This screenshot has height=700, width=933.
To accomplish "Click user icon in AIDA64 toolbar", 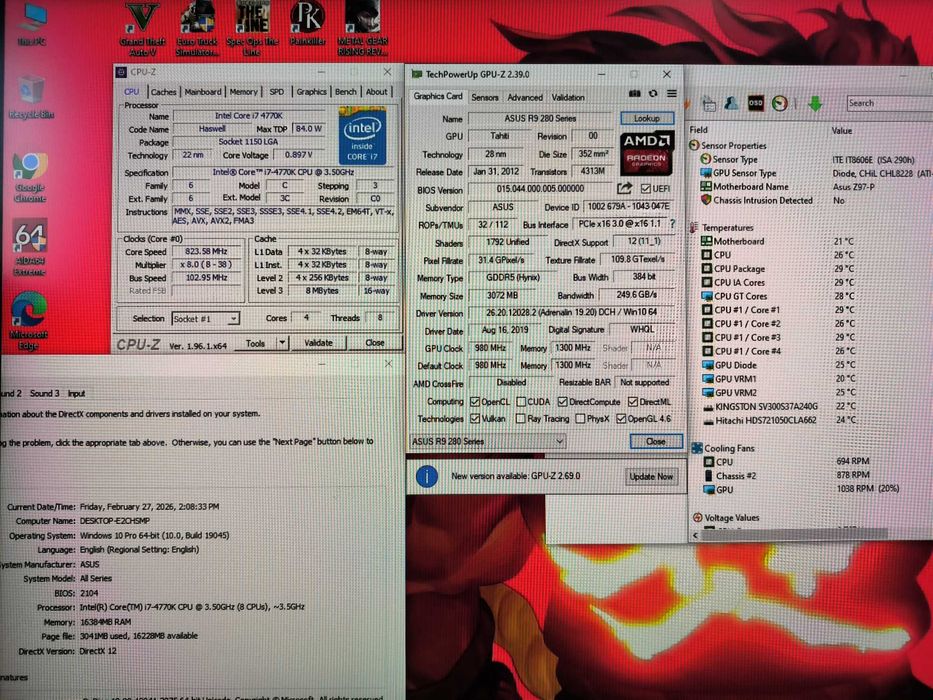I will 731,104.
